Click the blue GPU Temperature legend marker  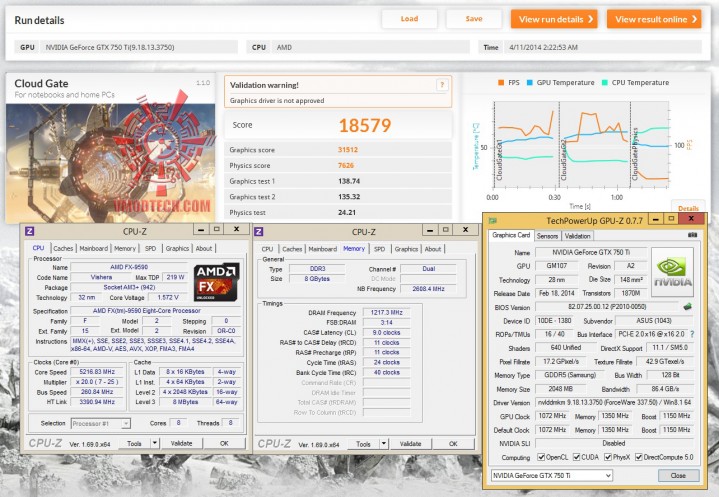coord(529,83)
